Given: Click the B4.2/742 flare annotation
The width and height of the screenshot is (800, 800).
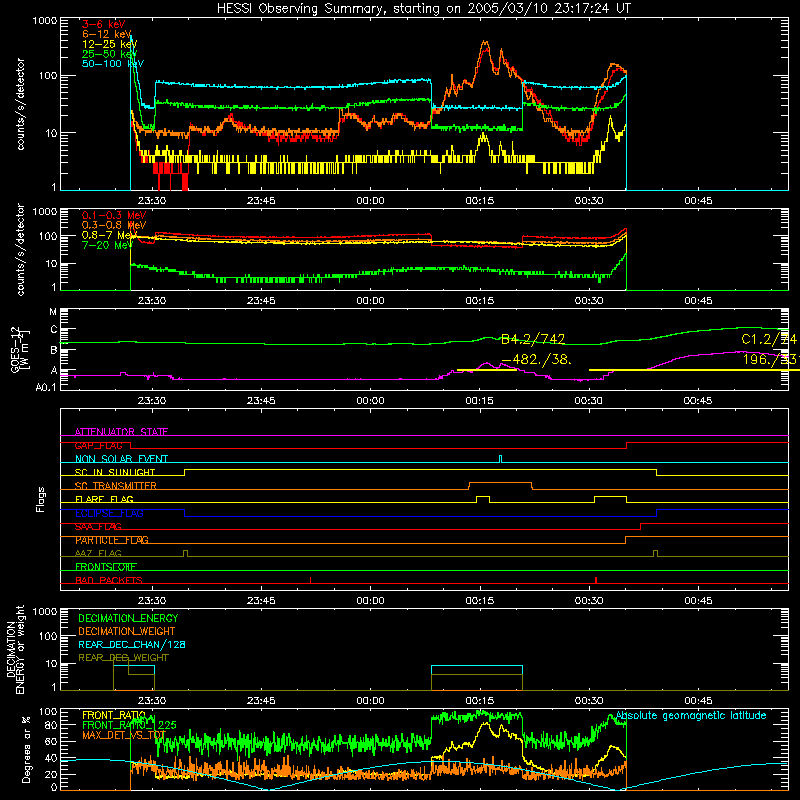Looking at the screenshot, I should [x=533, y=339].
